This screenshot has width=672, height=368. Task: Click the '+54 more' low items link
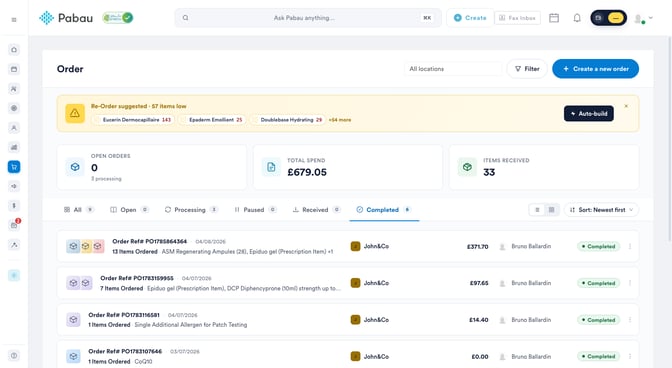(x=340, y=120)
